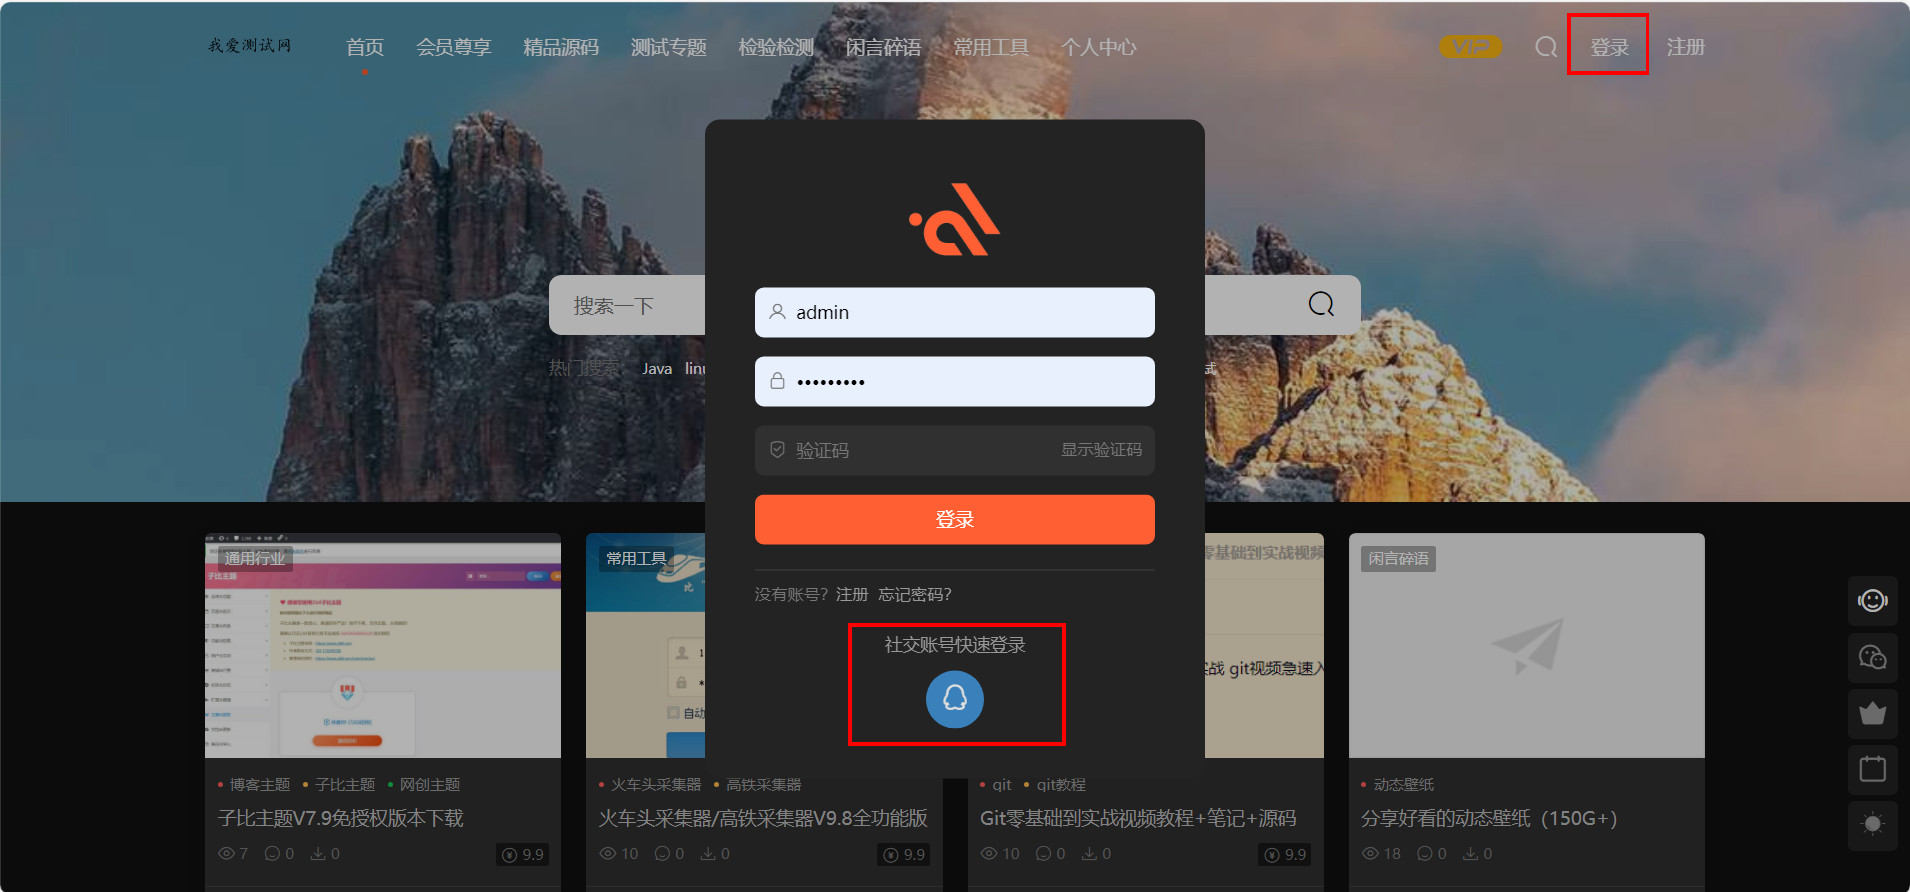Click git tag under third card
The image size is (1910, 892).
[x=1002, y=785]
